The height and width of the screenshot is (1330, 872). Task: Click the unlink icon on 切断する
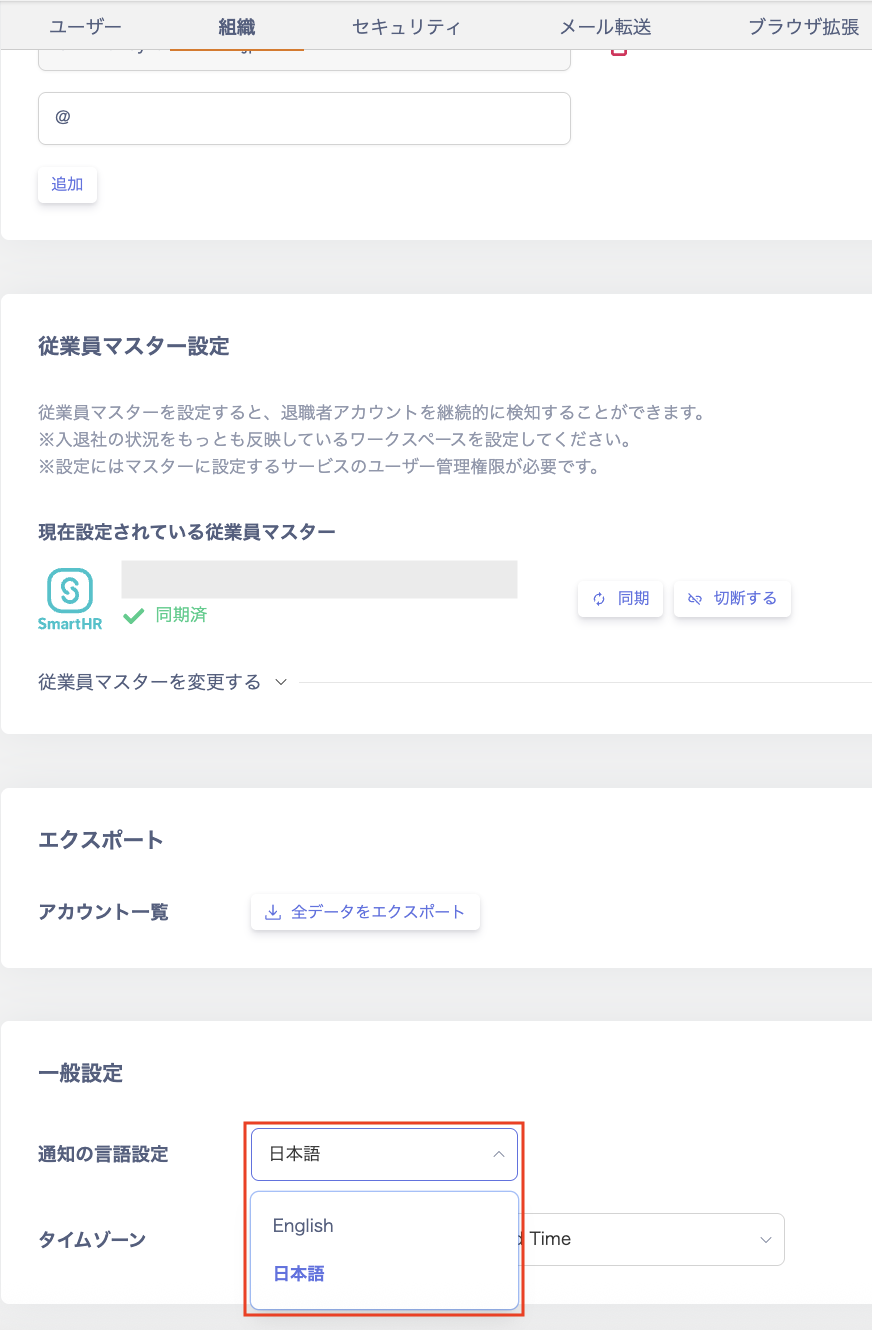point(695,599)
